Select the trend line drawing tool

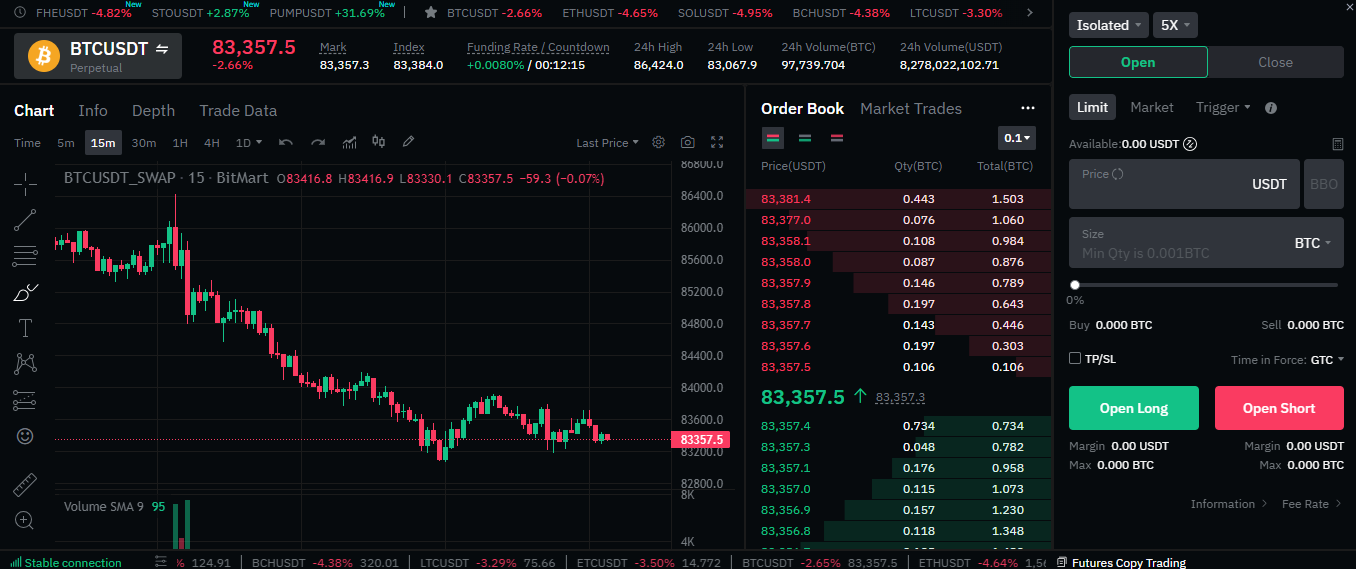tap(25, 219)
